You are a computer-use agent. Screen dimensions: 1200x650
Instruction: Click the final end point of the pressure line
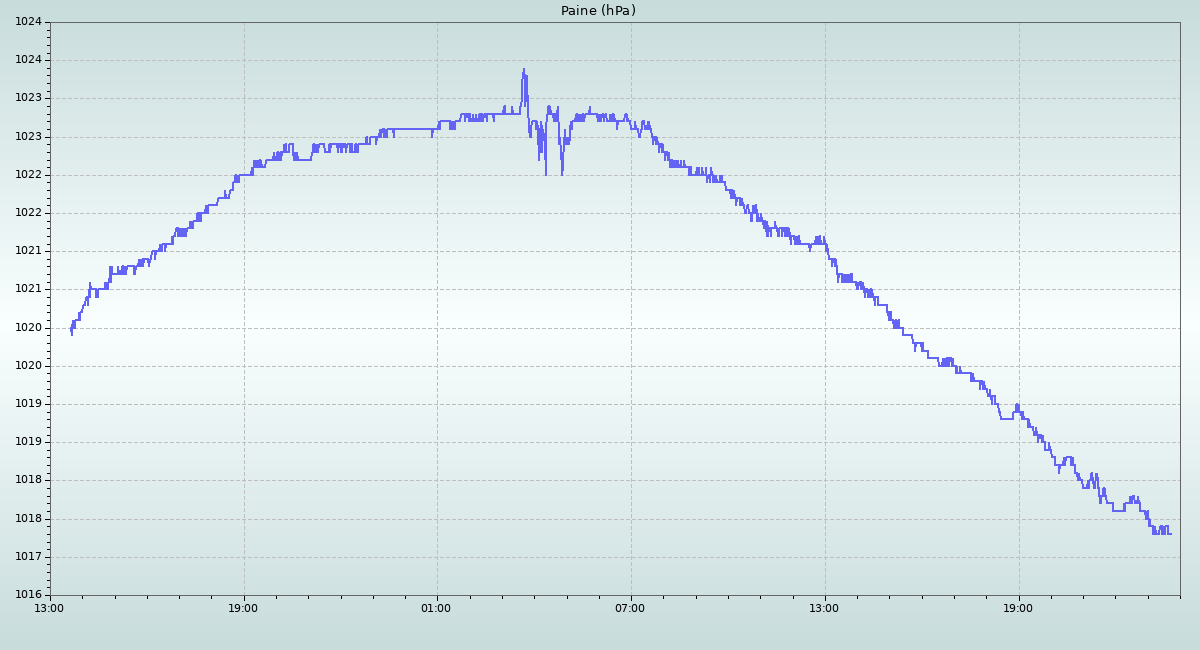click(1170, 533)
